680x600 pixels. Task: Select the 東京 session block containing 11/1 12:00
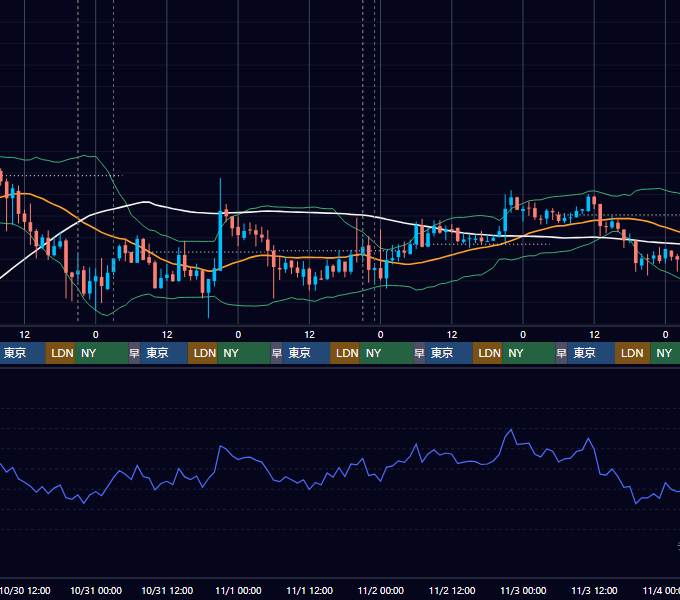click(x=306, y=353)
